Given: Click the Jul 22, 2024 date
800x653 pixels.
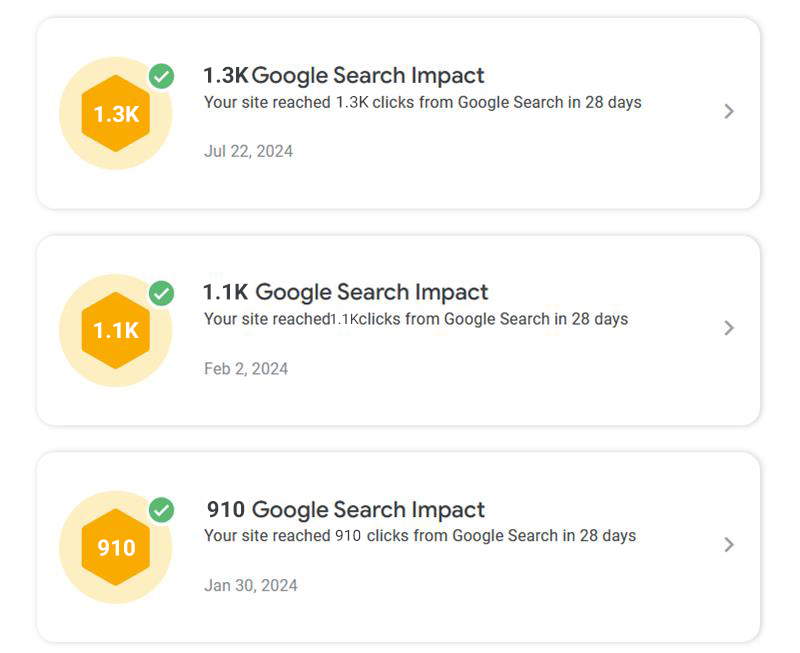Looking at the screenshot, I should pyautogui.click(x=248, y=152).
